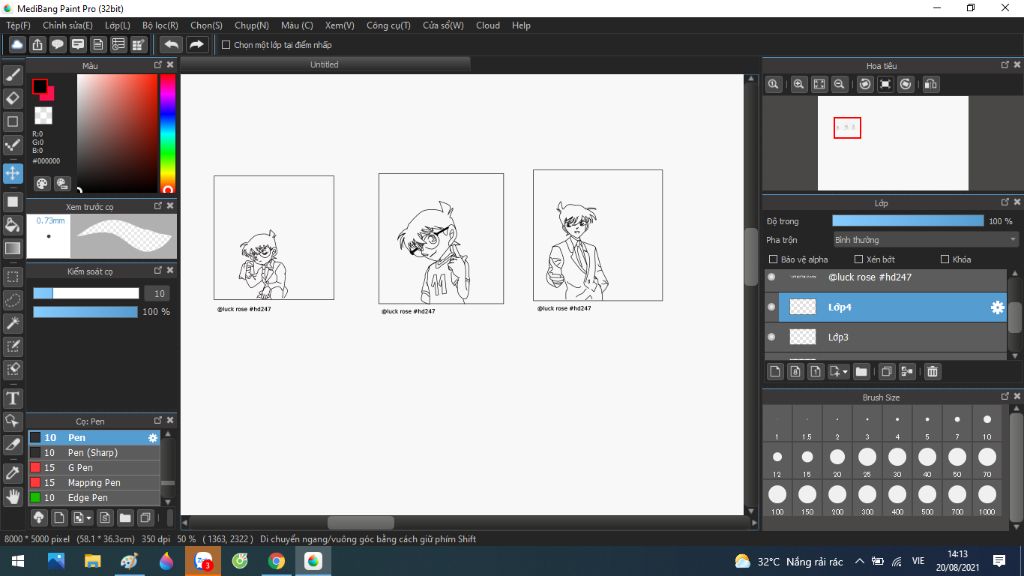Open the Công cụ(T) menu

pyautogui.click(x=388, y=25)
